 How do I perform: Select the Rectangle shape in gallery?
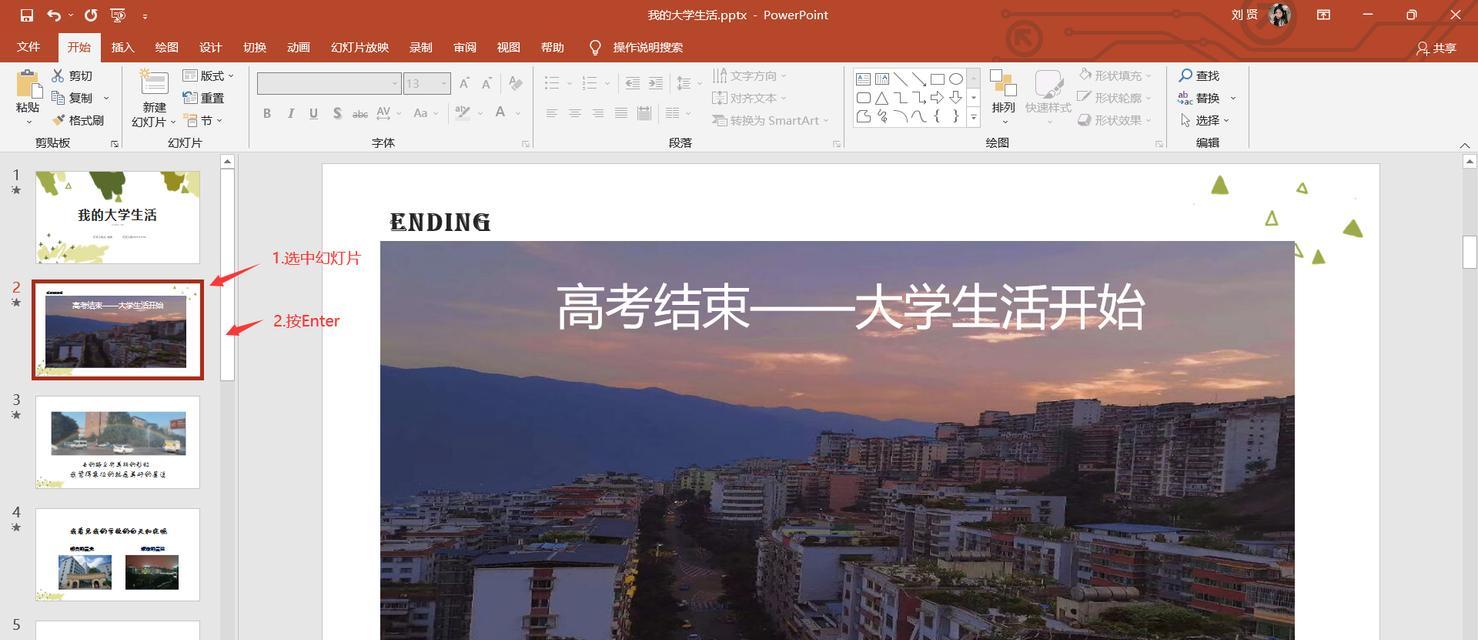(937, 79)
